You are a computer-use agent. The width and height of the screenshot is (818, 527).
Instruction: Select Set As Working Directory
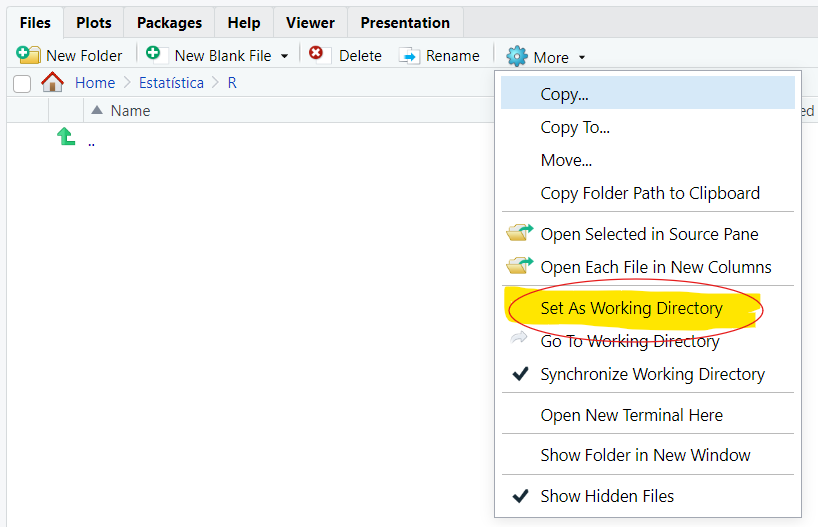pyautogui.click(x=631, y=308)
